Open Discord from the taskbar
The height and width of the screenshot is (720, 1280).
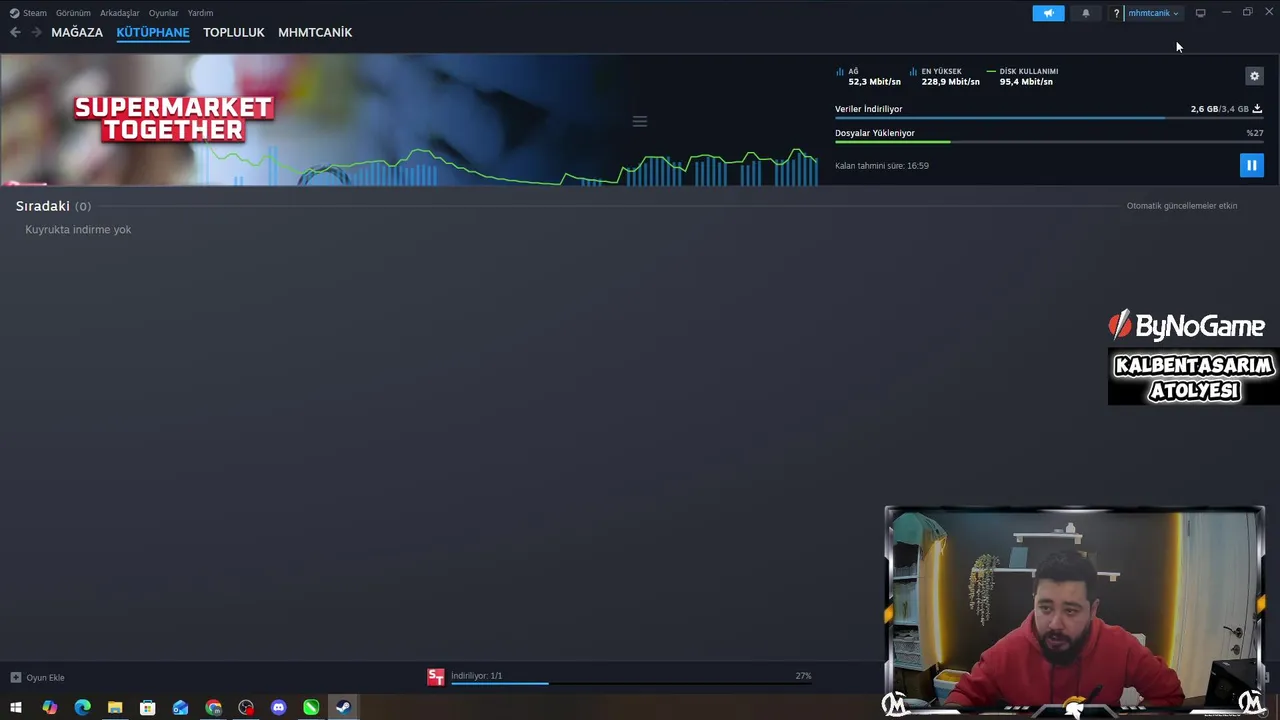click(278, 708)
